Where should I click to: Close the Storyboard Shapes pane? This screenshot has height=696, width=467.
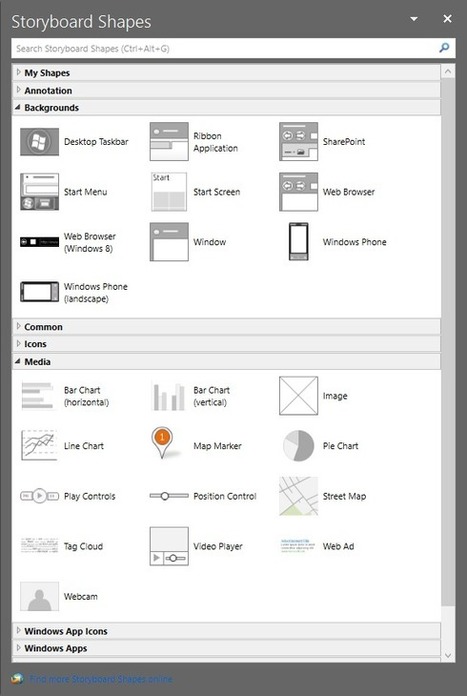pyautogui.click(x=447, y=19)
